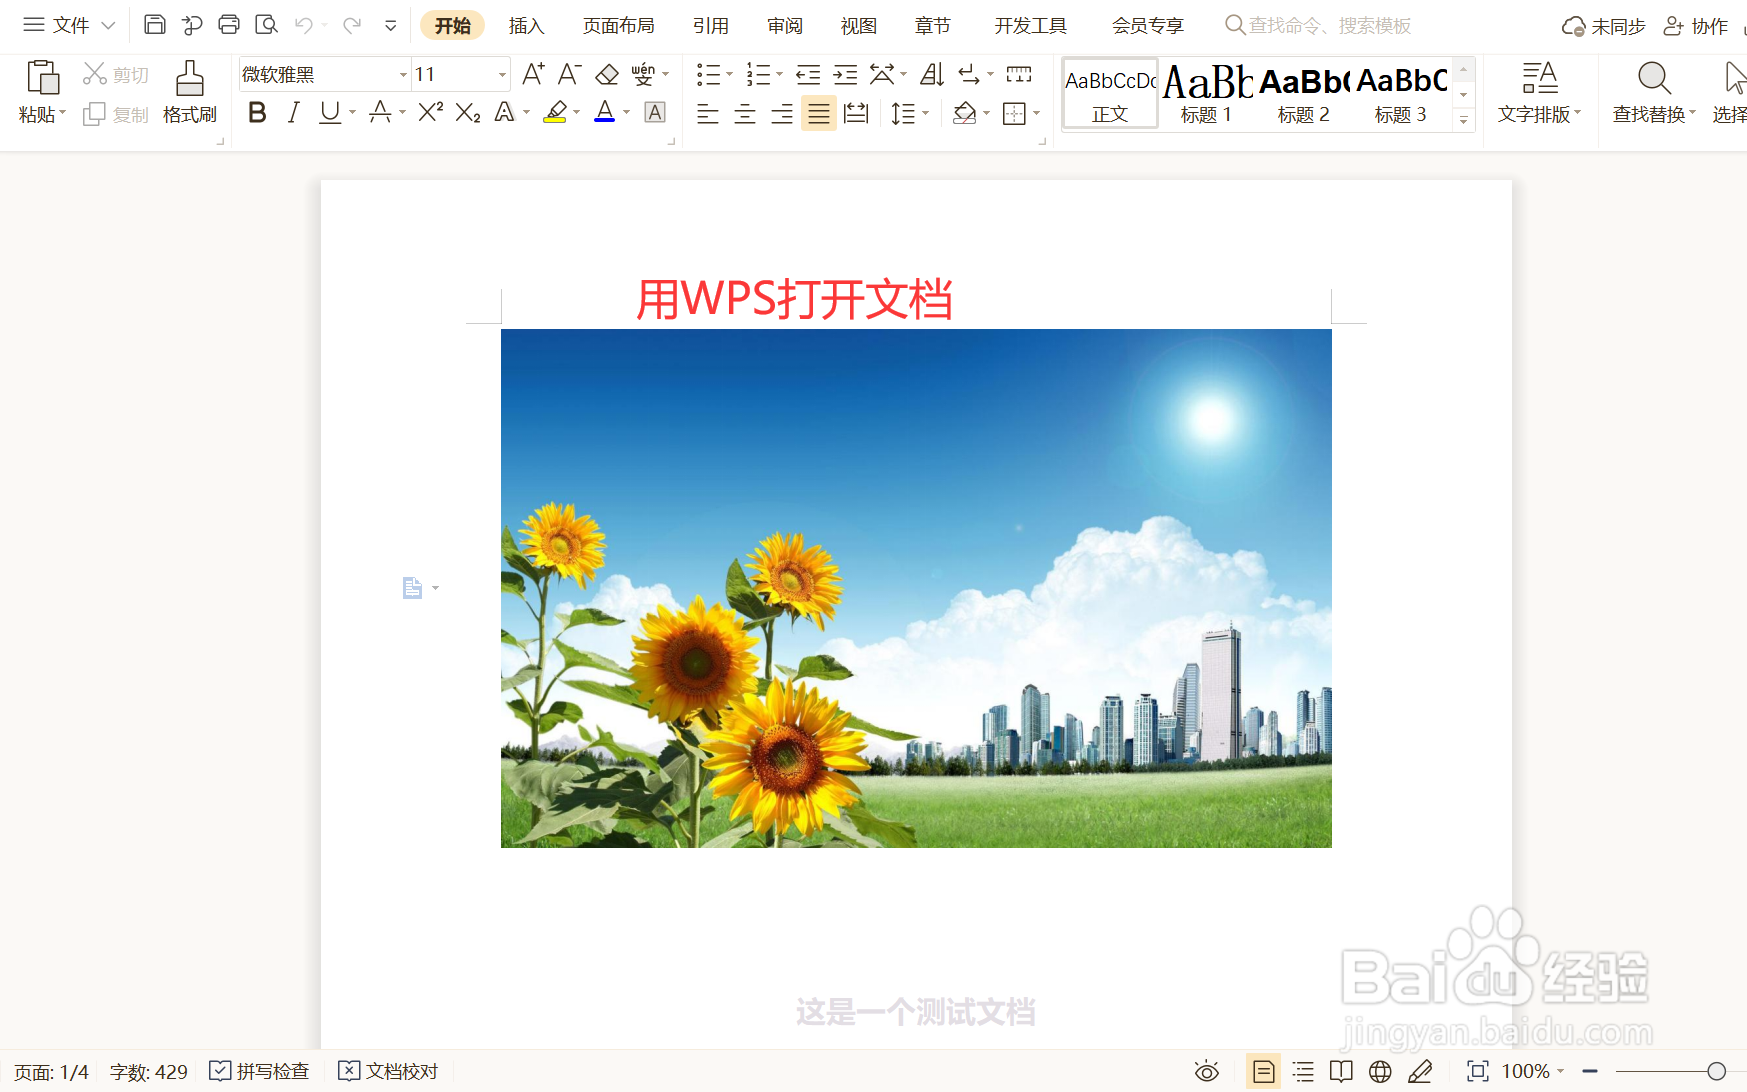Open Print Preview icon
This screenshot has width=1747, height=1092.
point(266,25)
